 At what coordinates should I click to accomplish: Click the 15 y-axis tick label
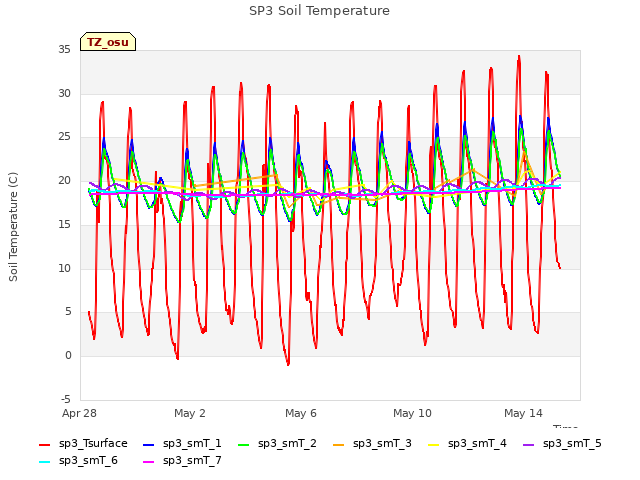click(64, 224)
